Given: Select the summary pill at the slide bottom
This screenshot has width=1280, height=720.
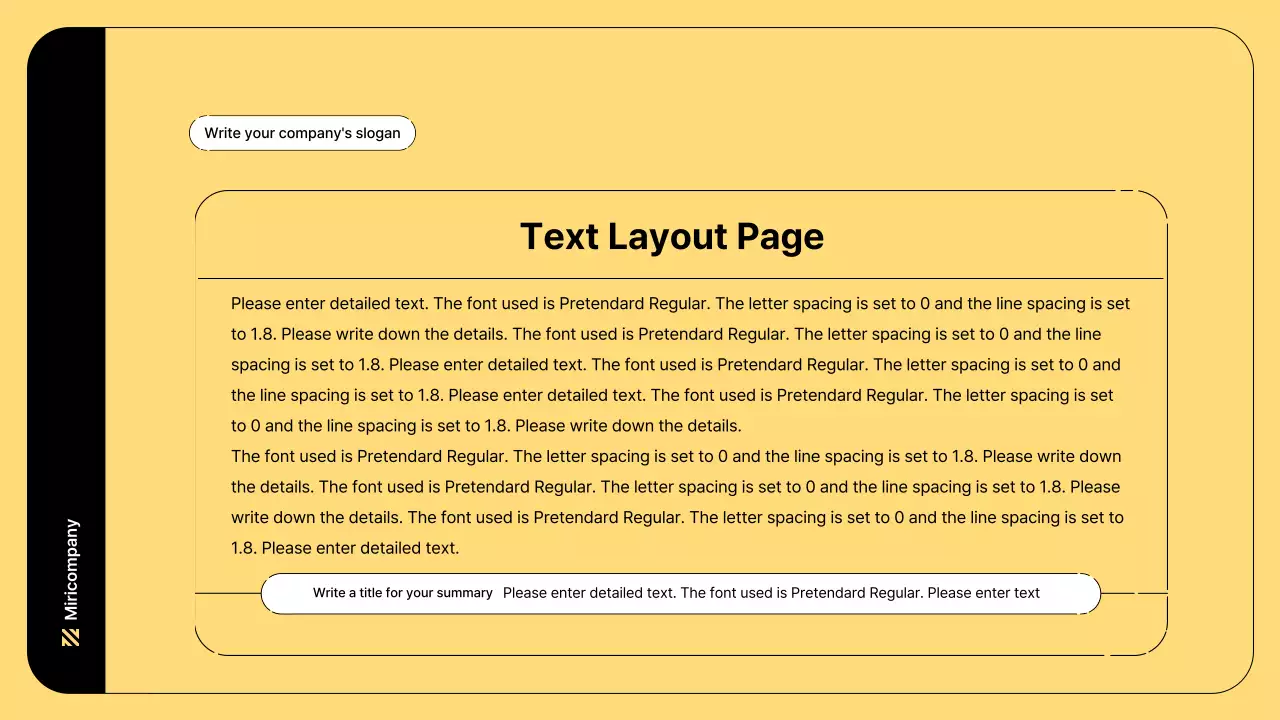Looking at the screenshot, I should point(680,593).
